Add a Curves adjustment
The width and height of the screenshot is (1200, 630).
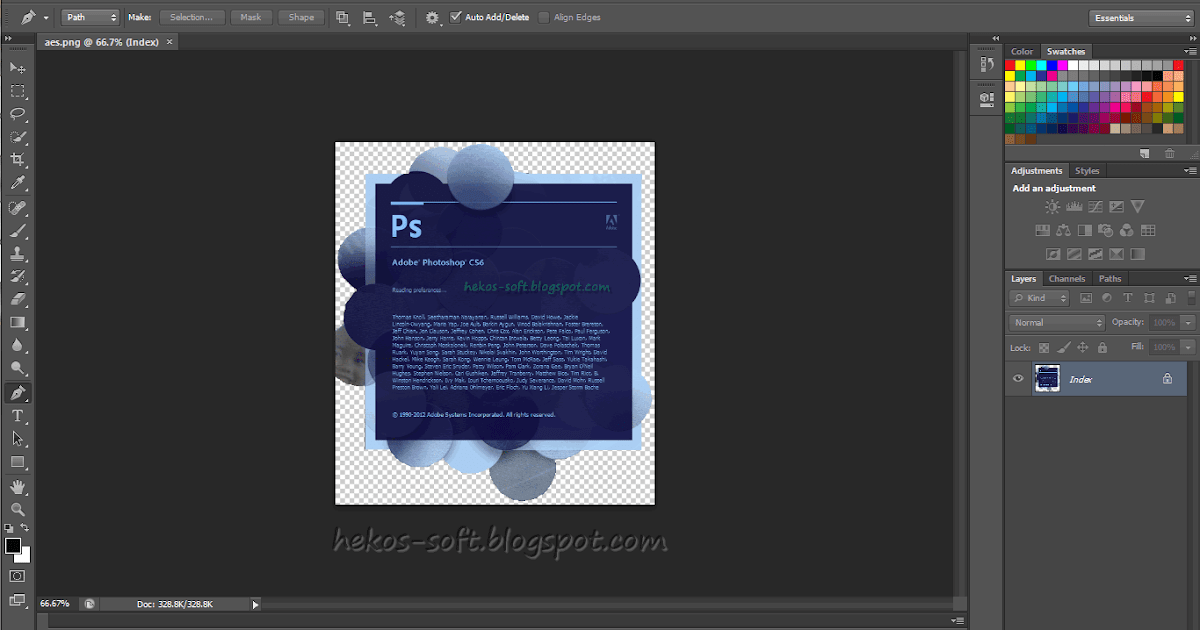[1095, 207]
